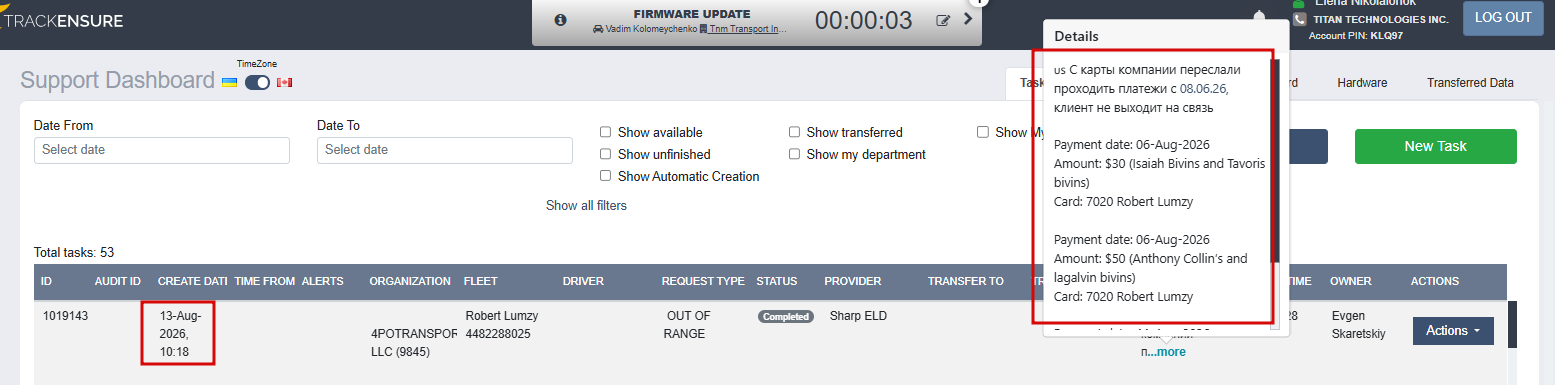Click the phone icon next to Titan Technologies
This screenshot has height=385, width=1555.
tap(1299, 19)
